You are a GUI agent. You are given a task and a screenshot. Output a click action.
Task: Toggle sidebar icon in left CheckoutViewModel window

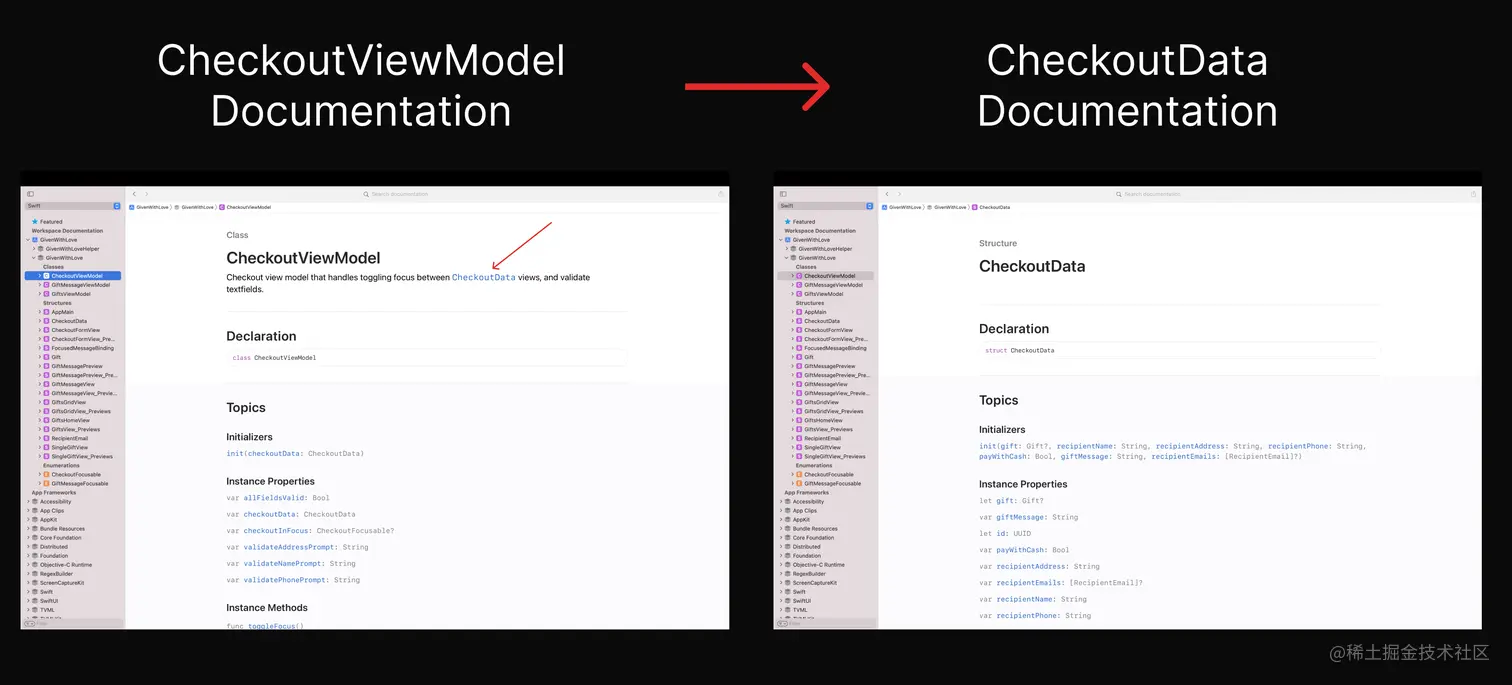pyautogui.click(x=30, y=194)
